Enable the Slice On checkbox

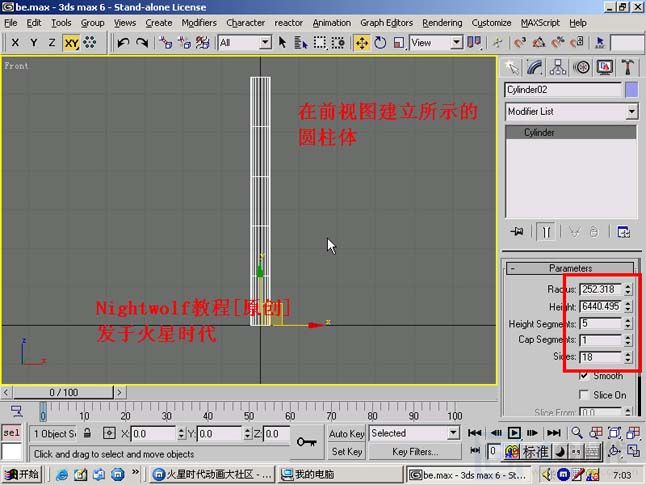(583, 395)
